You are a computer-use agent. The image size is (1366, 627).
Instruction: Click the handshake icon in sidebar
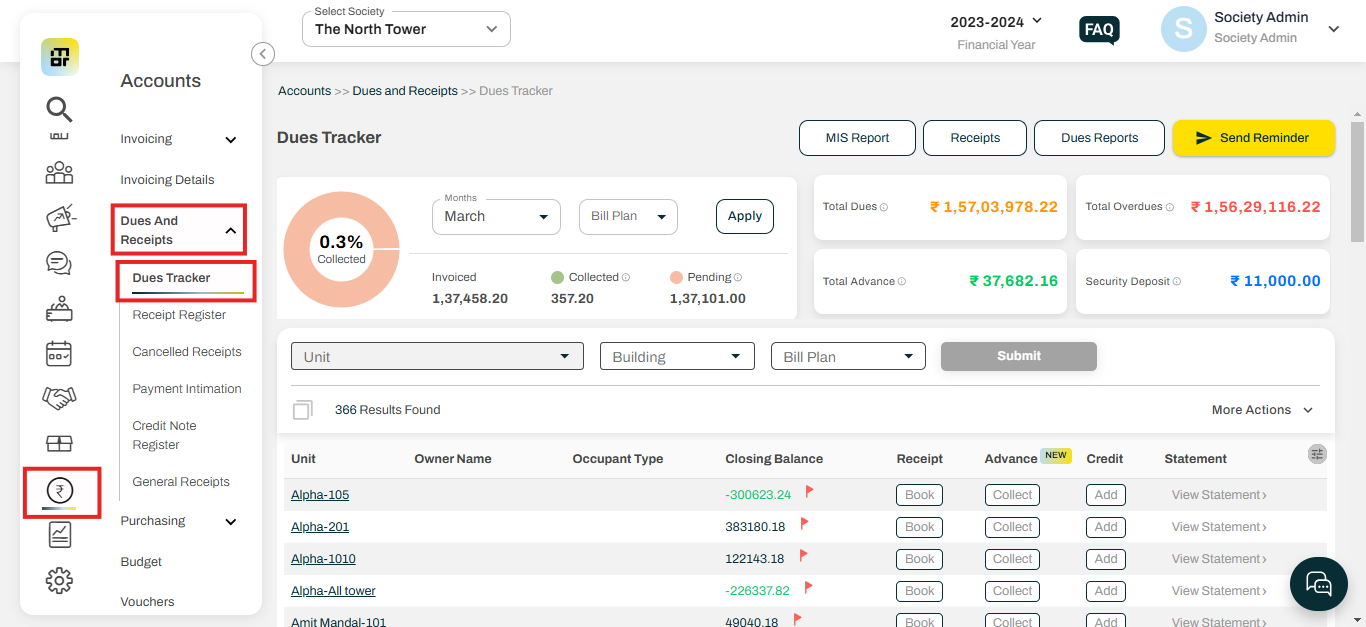(x=60, y=398)
